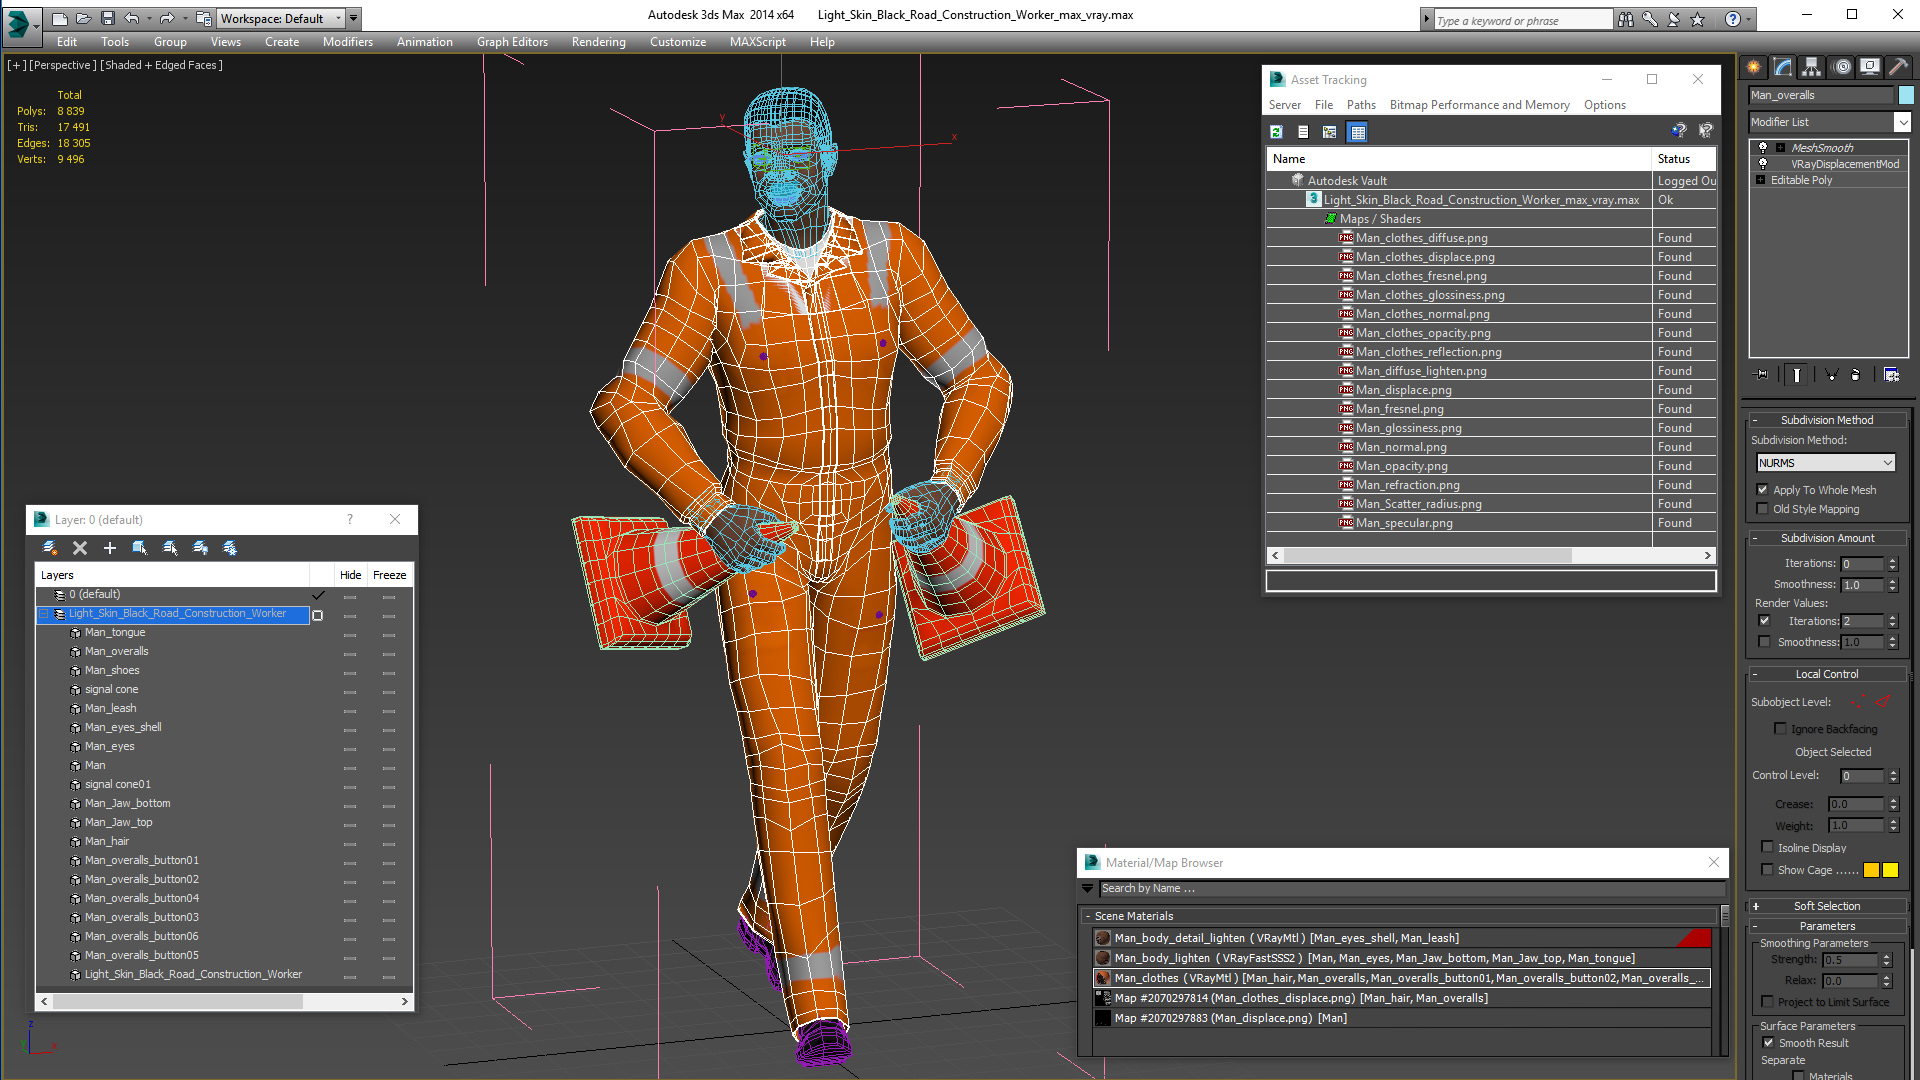Click the Create New Layer icon in Layer dialog
This screenshot has height=1080, width=1920.
click(x=50, y=548)
